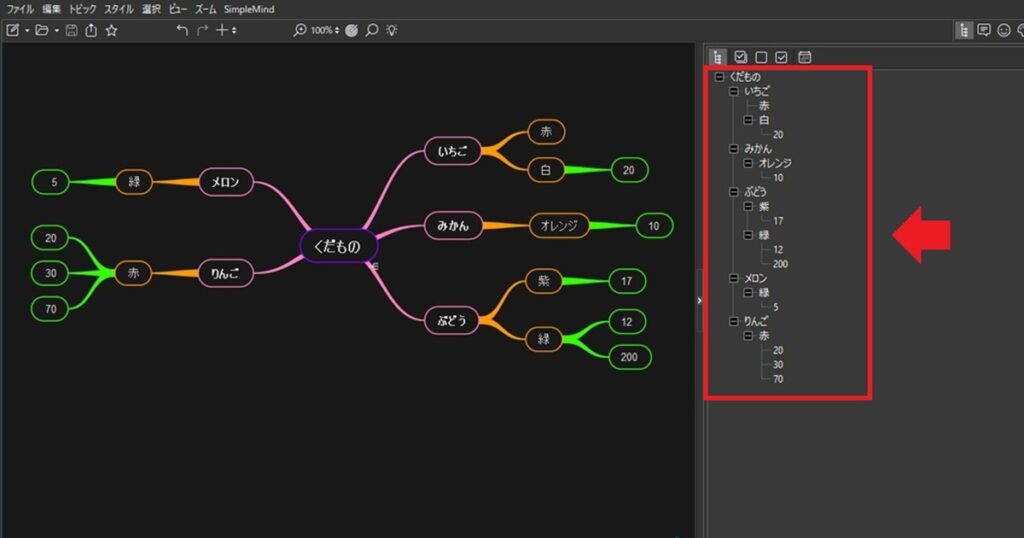This screenshot has width=1024, height=538.
Task: Collapse the ぶどう node in outline tree
Action: coord(733,192)
